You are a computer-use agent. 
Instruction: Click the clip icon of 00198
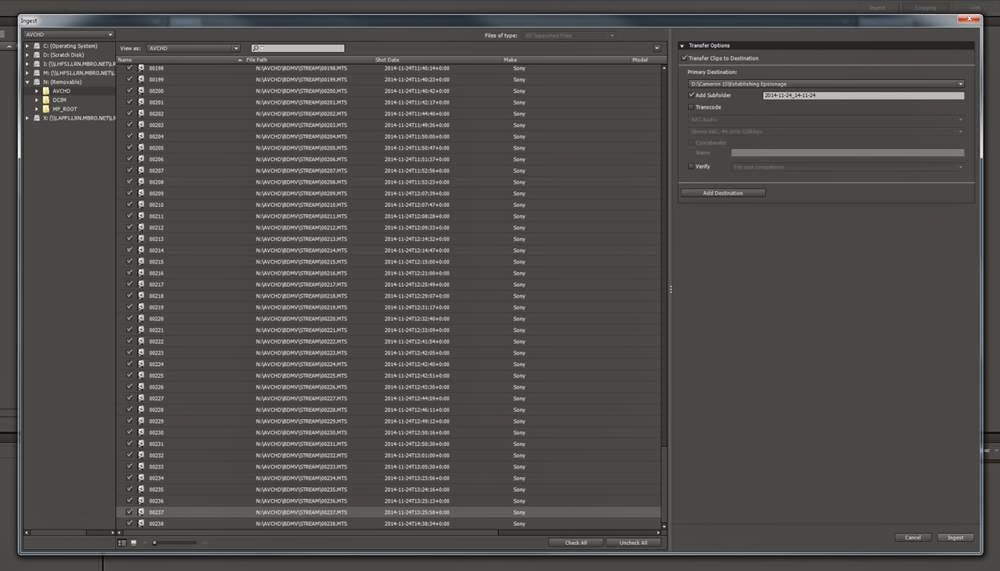[x=141, y=68]
